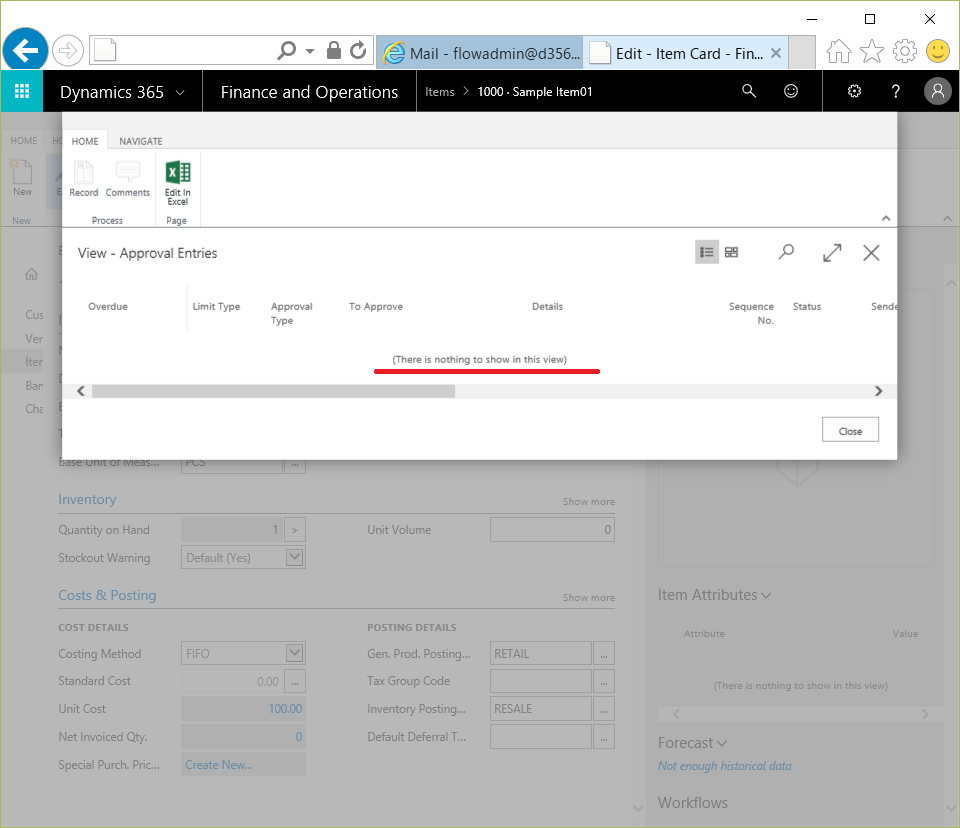The height and width of the screenshot is (828, 960).
Task: Click the Record ribbon button
Action: pyautogui.click(x=84, y=179)
